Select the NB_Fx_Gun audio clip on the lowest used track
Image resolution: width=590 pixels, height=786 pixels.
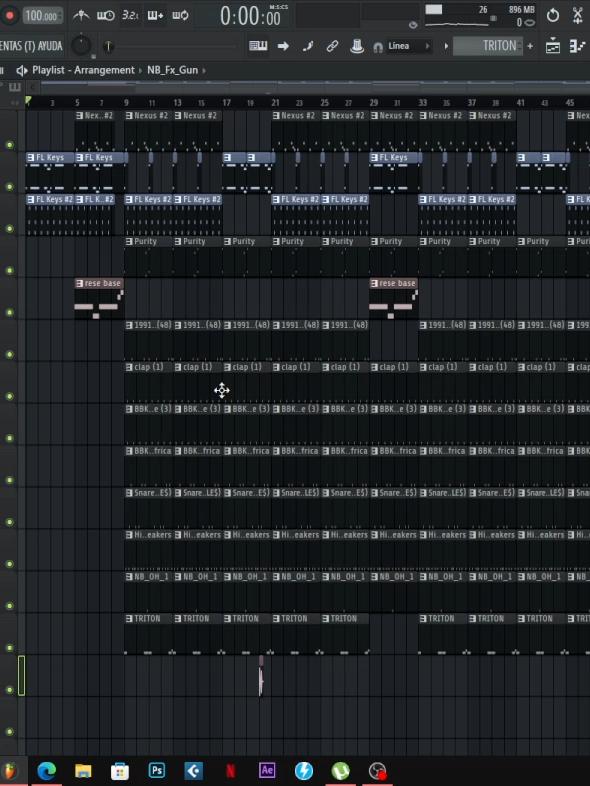point(261,676)
